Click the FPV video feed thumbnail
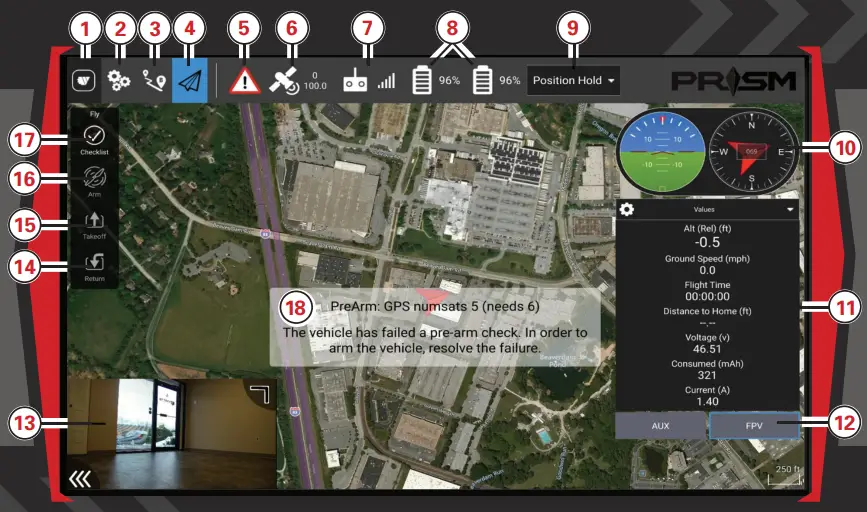The image size is (867, 512). tap(171, 433)
